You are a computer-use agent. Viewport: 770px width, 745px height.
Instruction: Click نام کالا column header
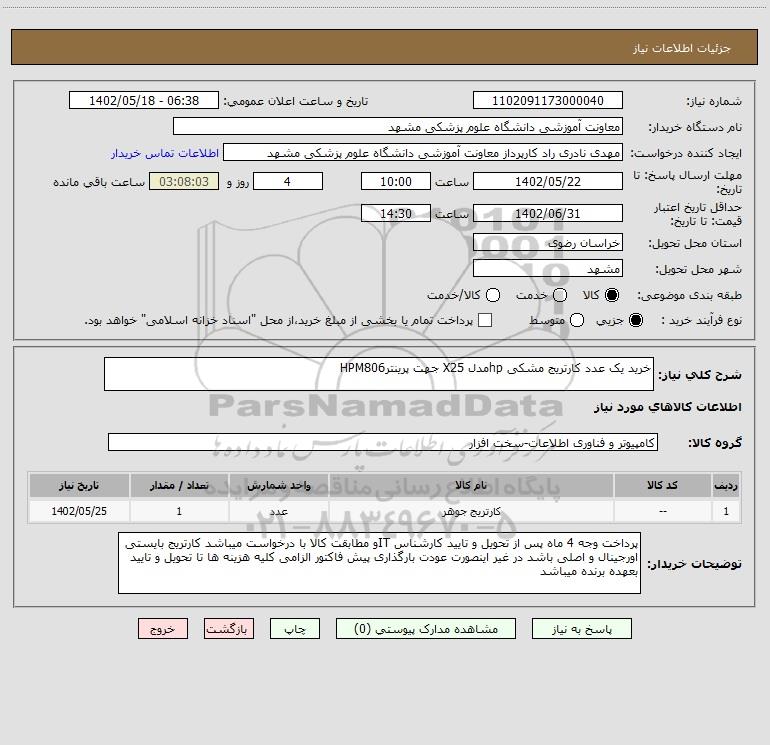[471, 485]
